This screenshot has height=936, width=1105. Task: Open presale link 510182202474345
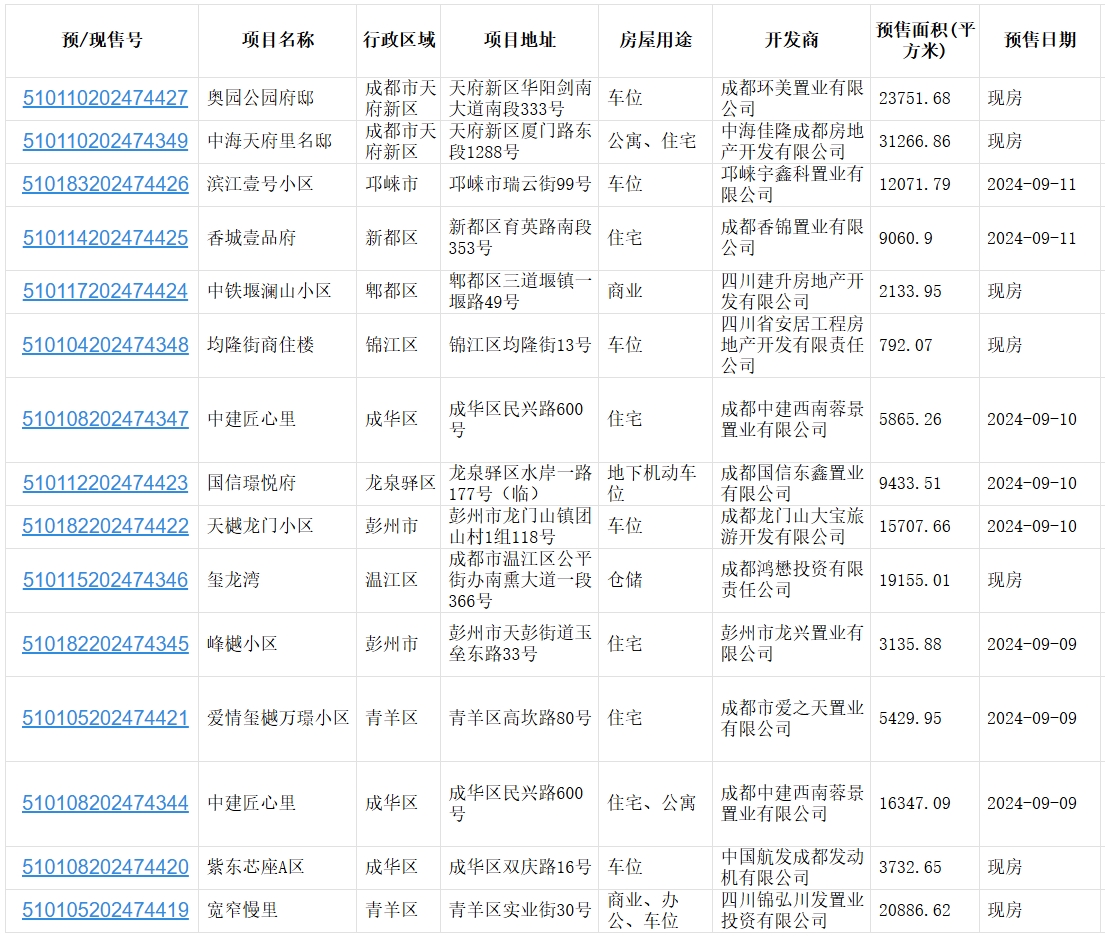tap(105, 644)
